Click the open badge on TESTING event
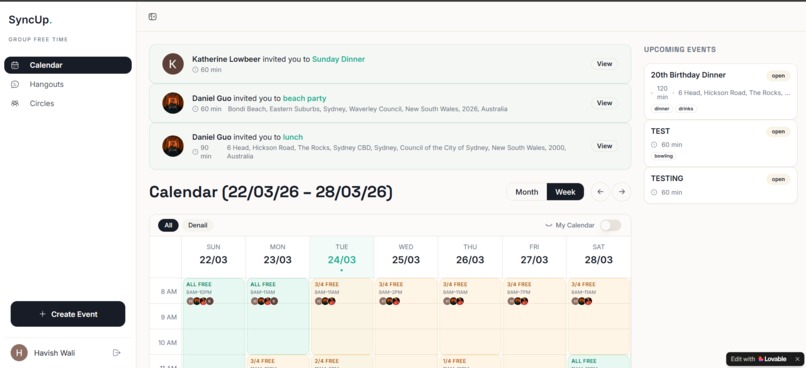This screenshot has height=368, width=806. [778, 179]
